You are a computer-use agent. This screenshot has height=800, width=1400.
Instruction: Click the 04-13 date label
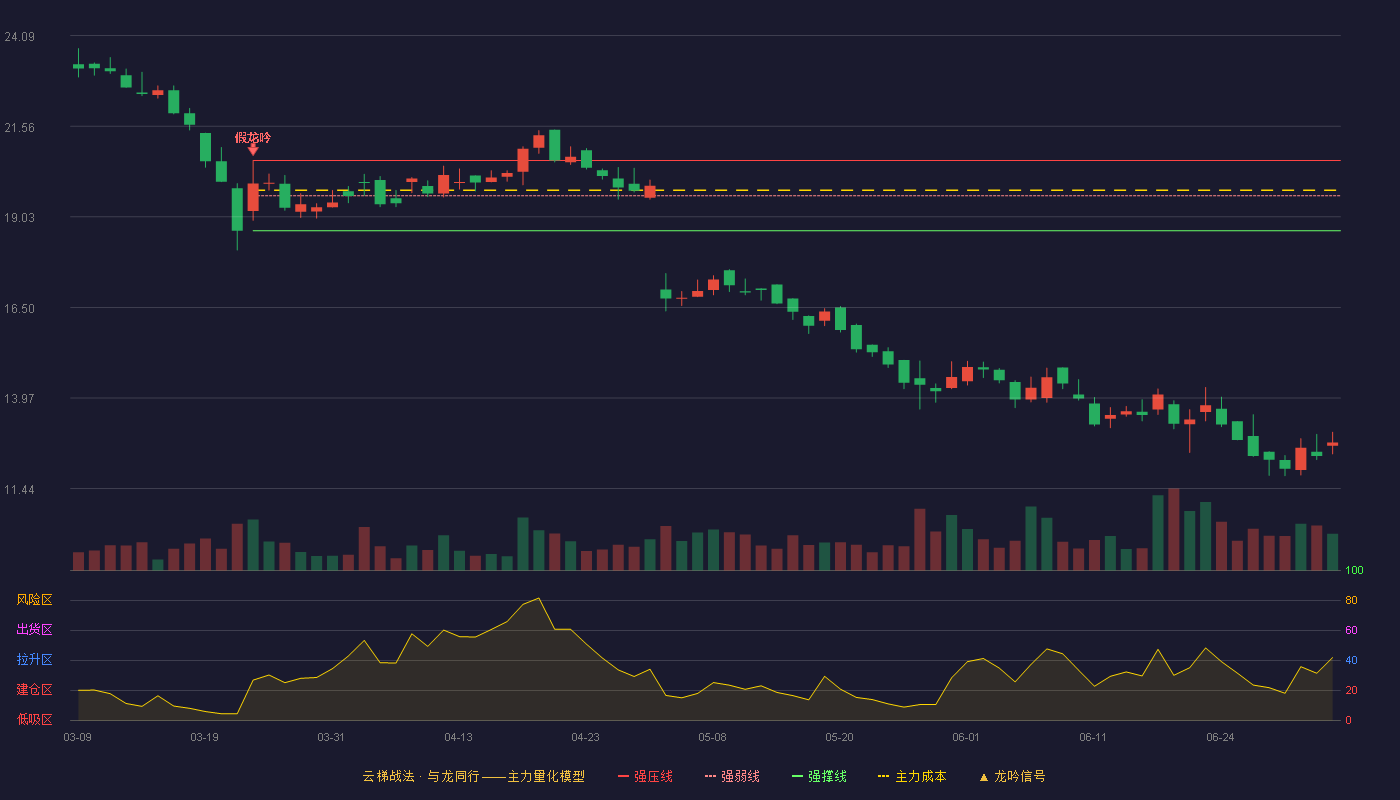459,737
